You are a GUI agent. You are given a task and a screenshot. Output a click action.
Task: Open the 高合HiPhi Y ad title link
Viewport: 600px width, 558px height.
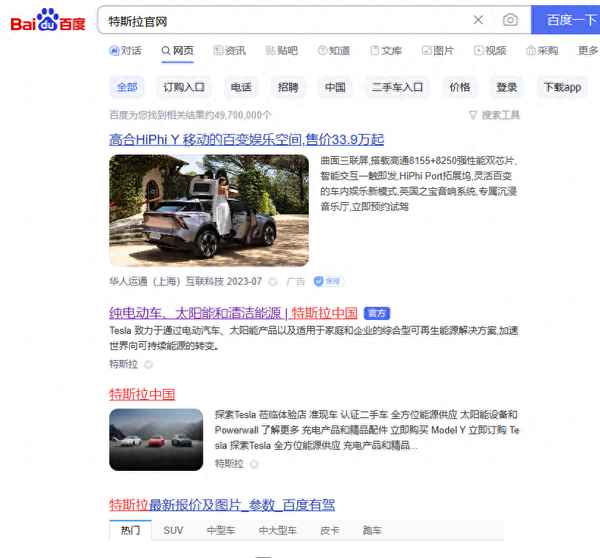click(x=246, y=140)
